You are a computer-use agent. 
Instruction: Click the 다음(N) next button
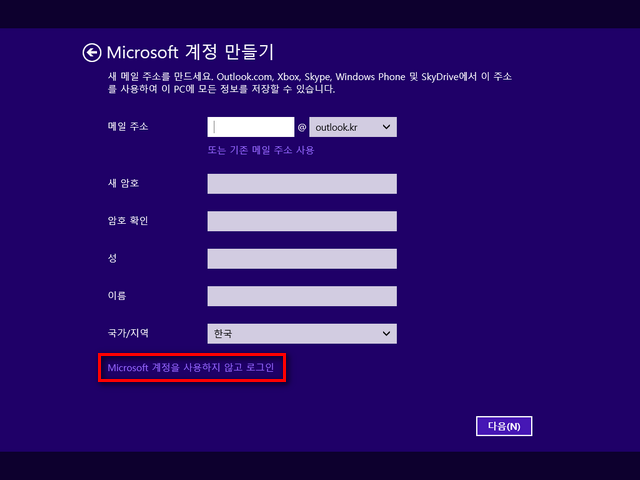point(504,426)
